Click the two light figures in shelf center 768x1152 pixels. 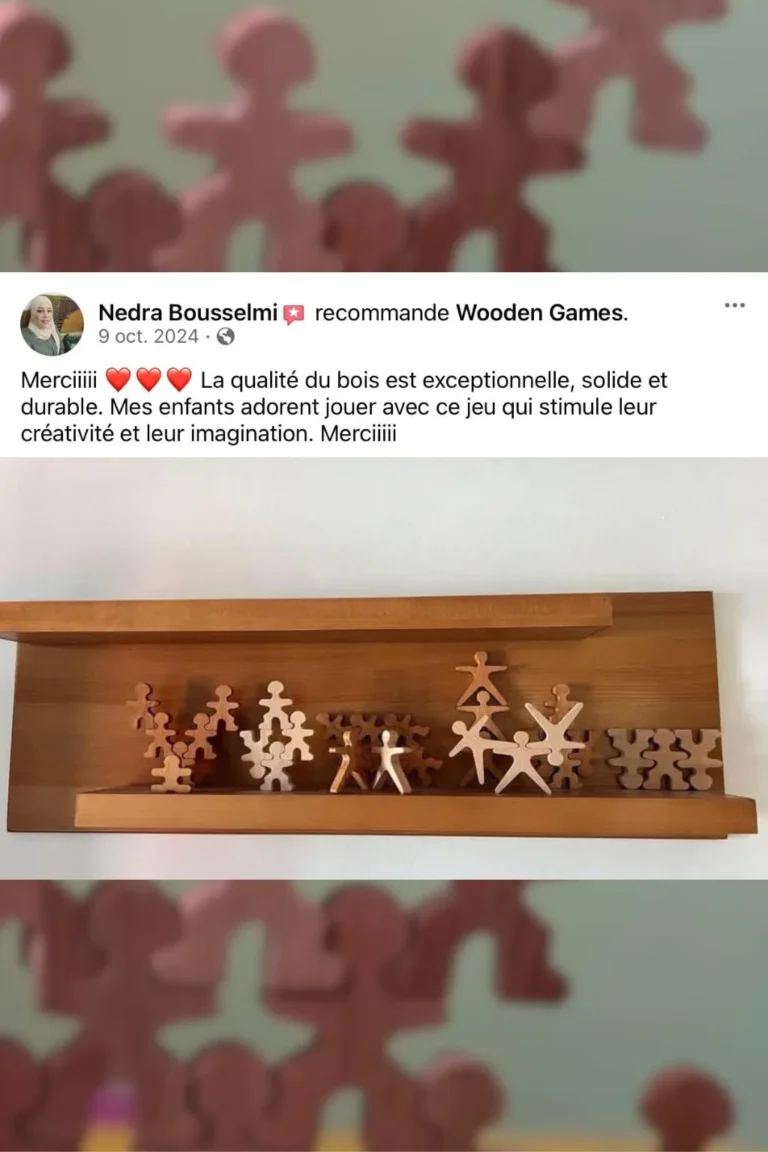369,762
